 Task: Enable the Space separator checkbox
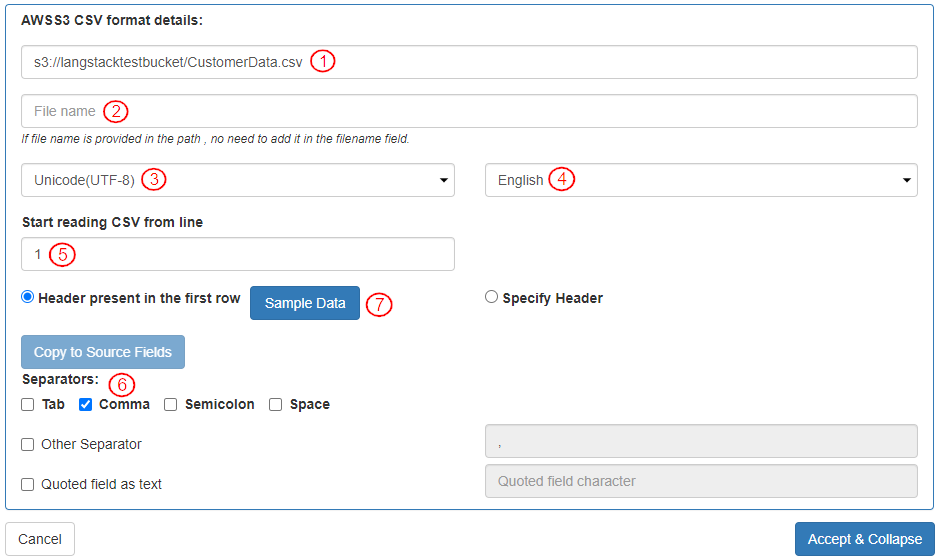(x=276, y=405)
